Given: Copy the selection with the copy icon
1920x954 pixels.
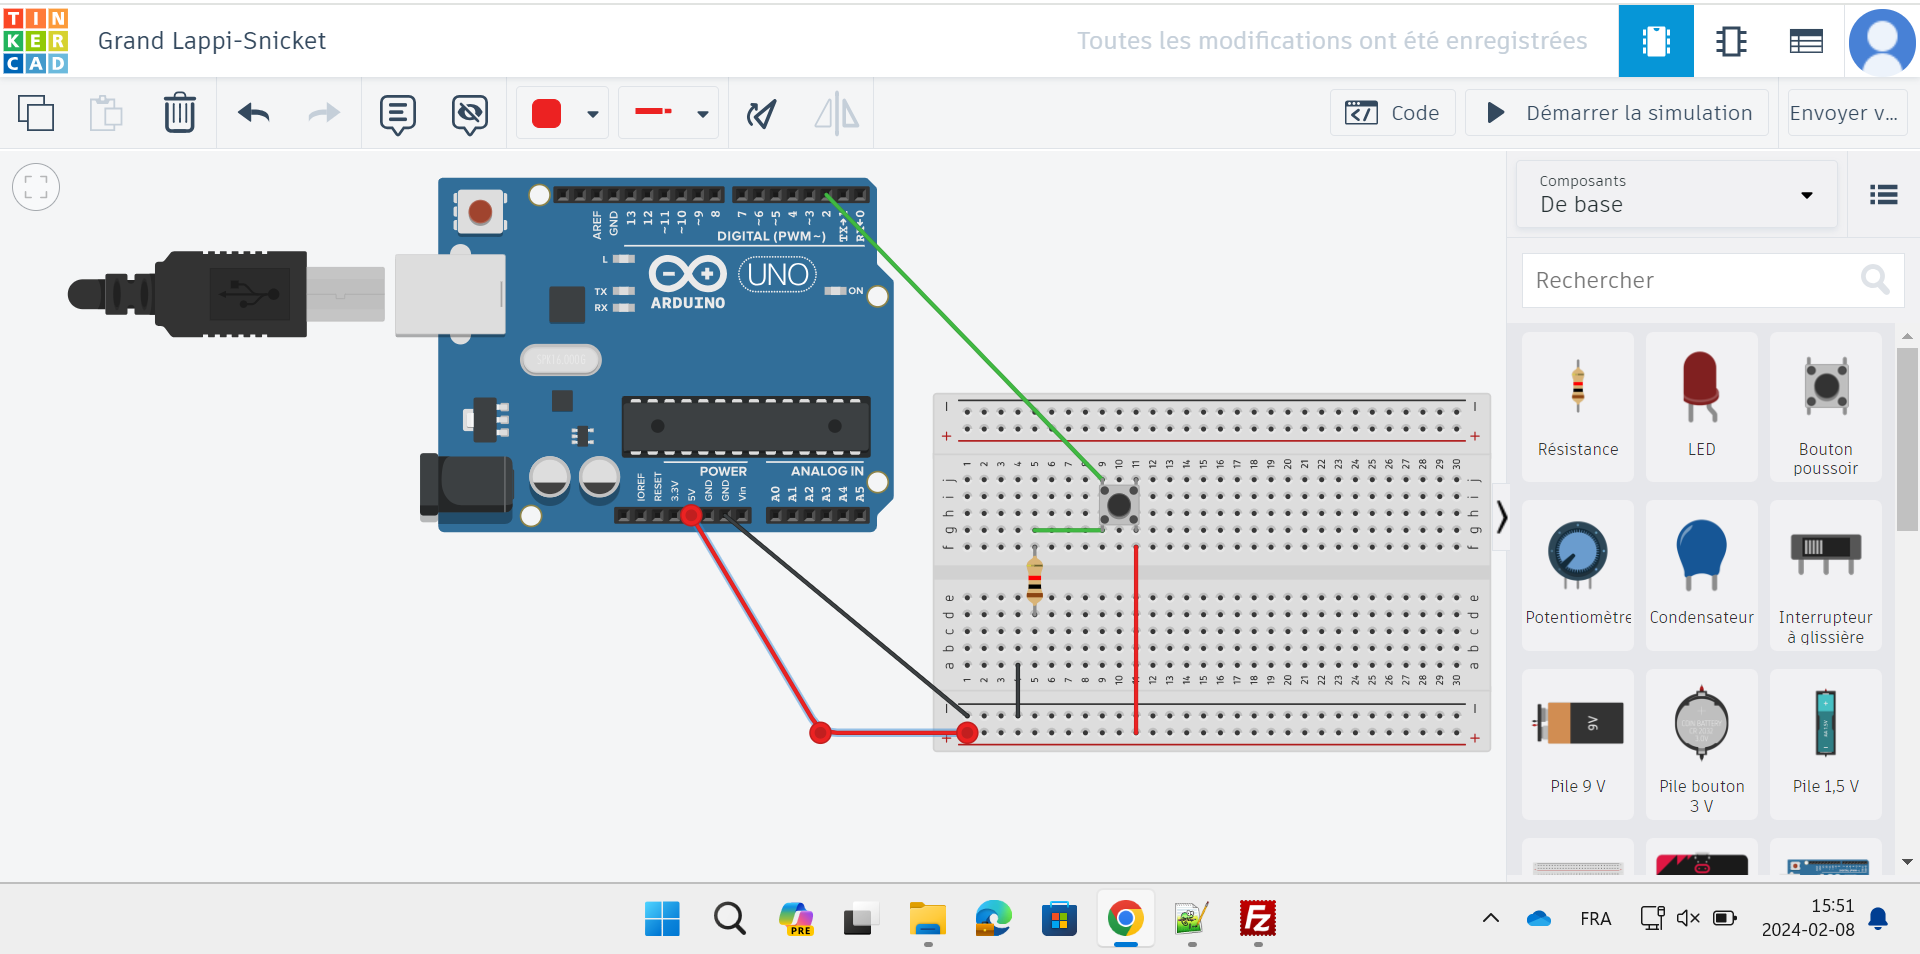Looking at the screenshot, I should click(x=36, y=113).
